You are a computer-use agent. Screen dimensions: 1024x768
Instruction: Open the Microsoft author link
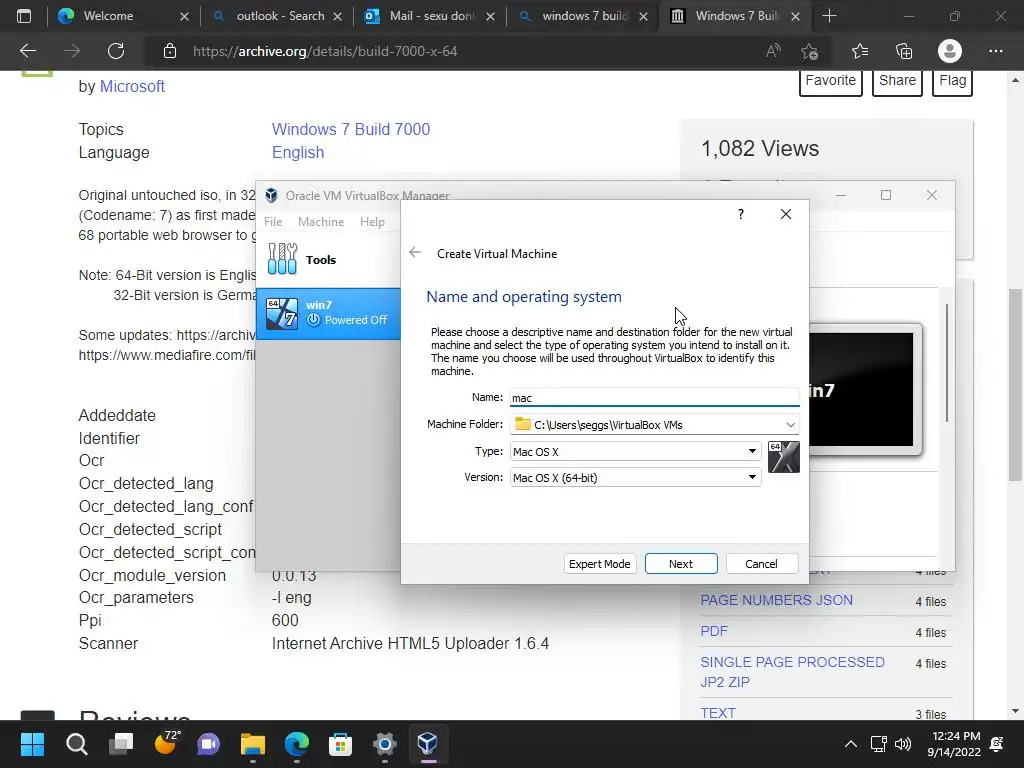132,86
